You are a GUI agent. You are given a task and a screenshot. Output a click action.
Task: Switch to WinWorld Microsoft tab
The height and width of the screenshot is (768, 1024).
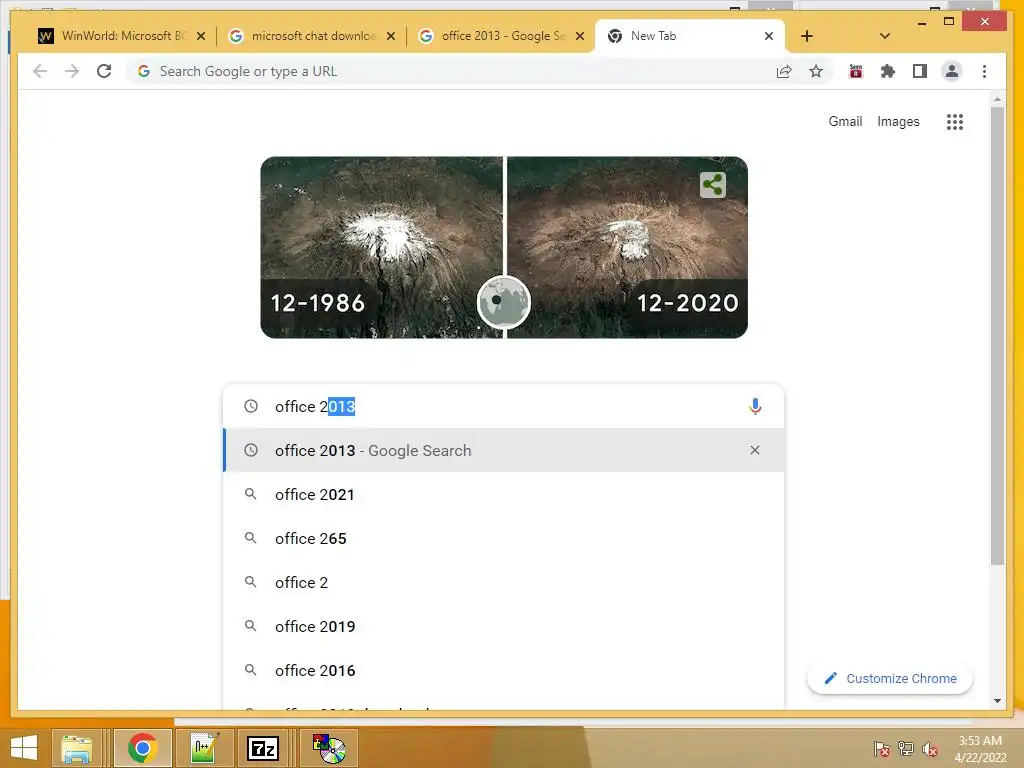pos(121,36)
